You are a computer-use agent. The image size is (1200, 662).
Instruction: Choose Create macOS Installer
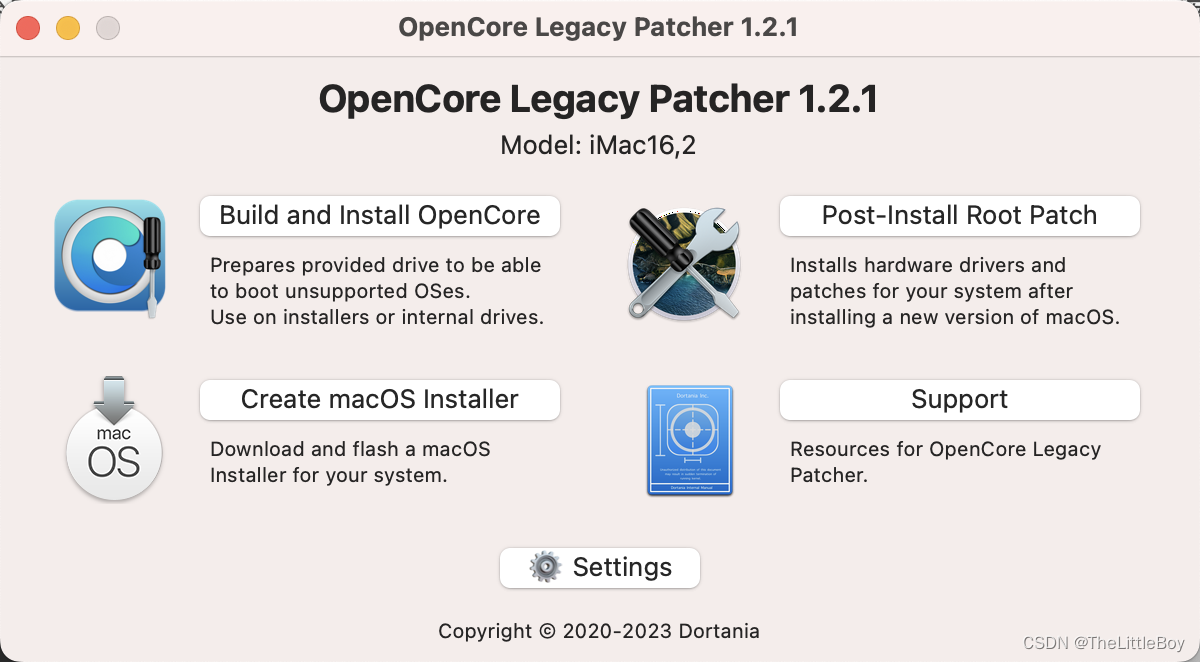380,399
